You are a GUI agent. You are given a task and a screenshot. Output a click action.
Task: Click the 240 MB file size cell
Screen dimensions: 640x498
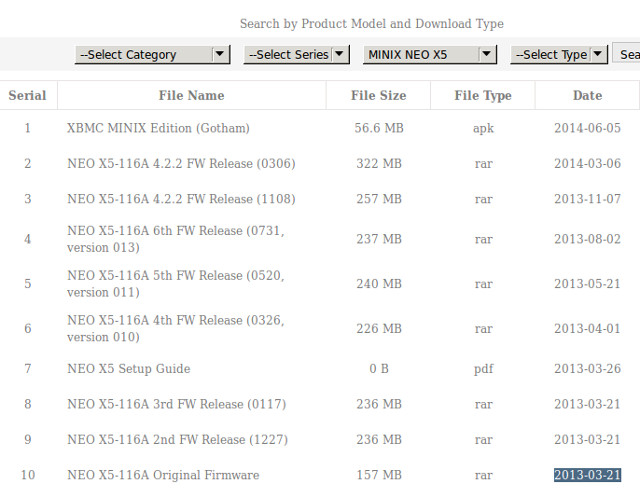point(379,284)
